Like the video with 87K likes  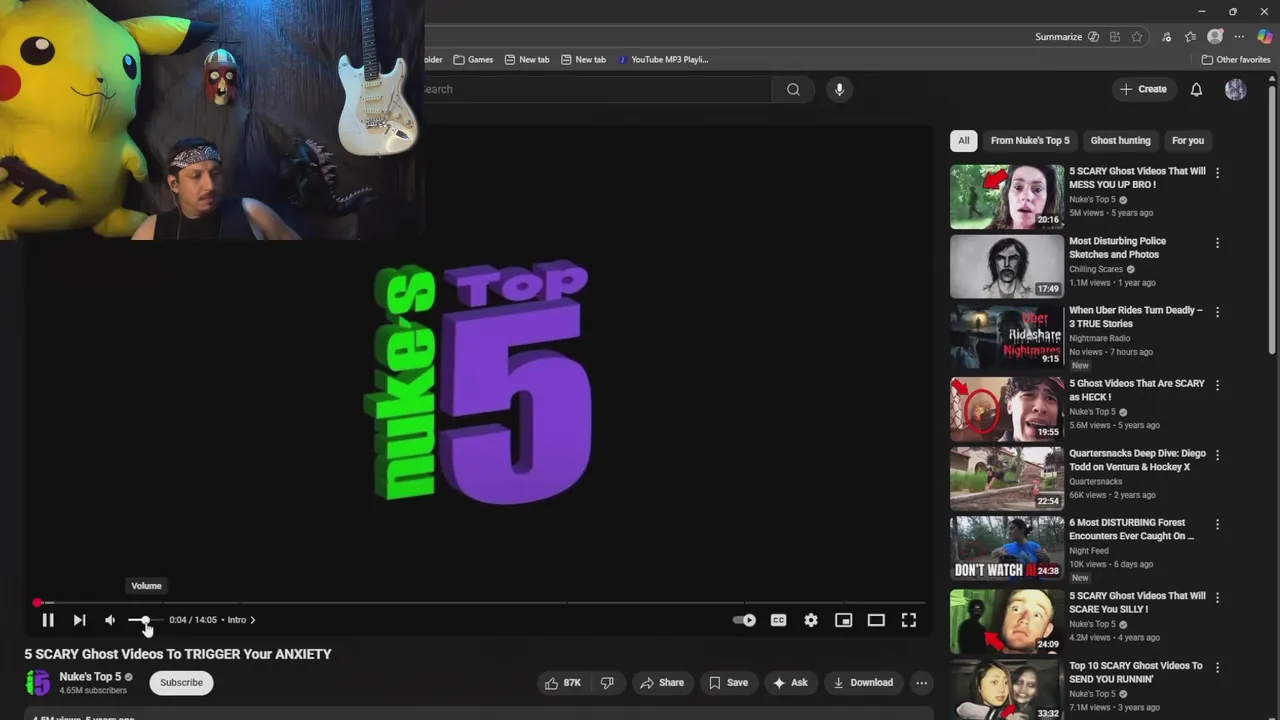pyautogui.click(x=563, y=683)
